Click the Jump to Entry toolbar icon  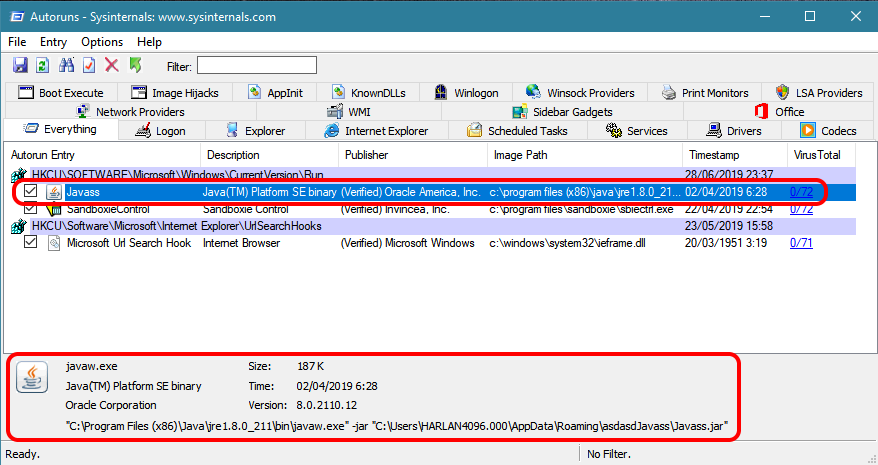89,65
